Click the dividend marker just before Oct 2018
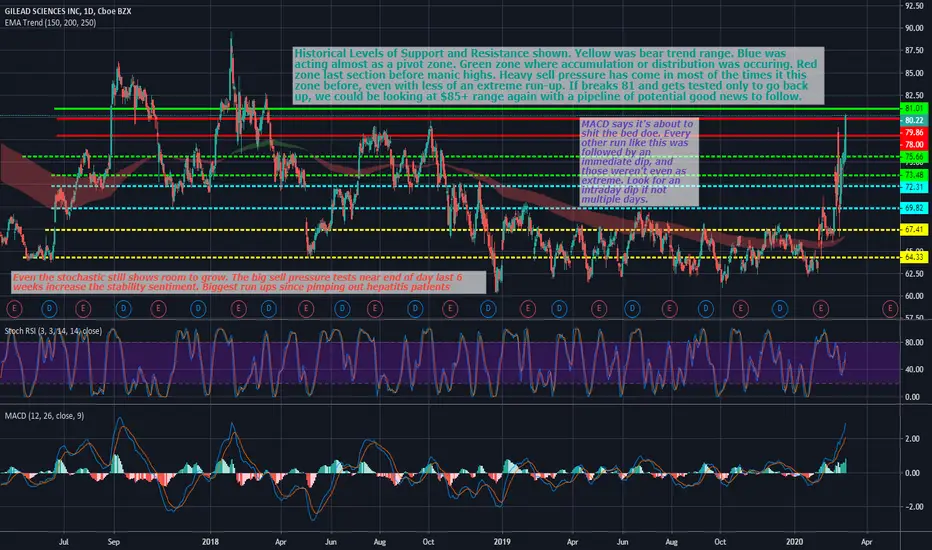932x550 pixels. [x=415, y=309]
